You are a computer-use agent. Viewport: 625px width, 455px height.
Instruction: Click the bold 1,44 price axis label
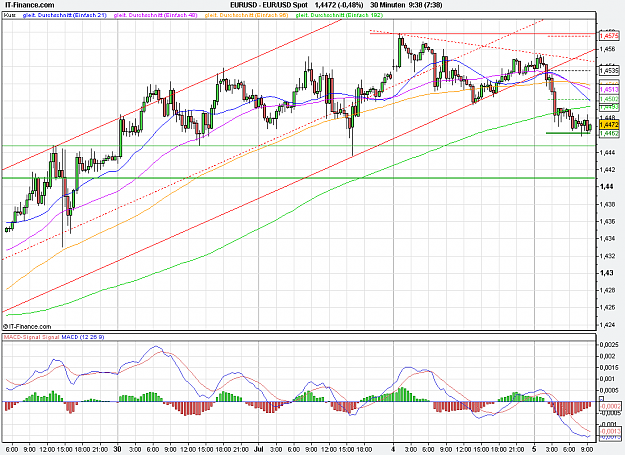[x=607, y=187]
